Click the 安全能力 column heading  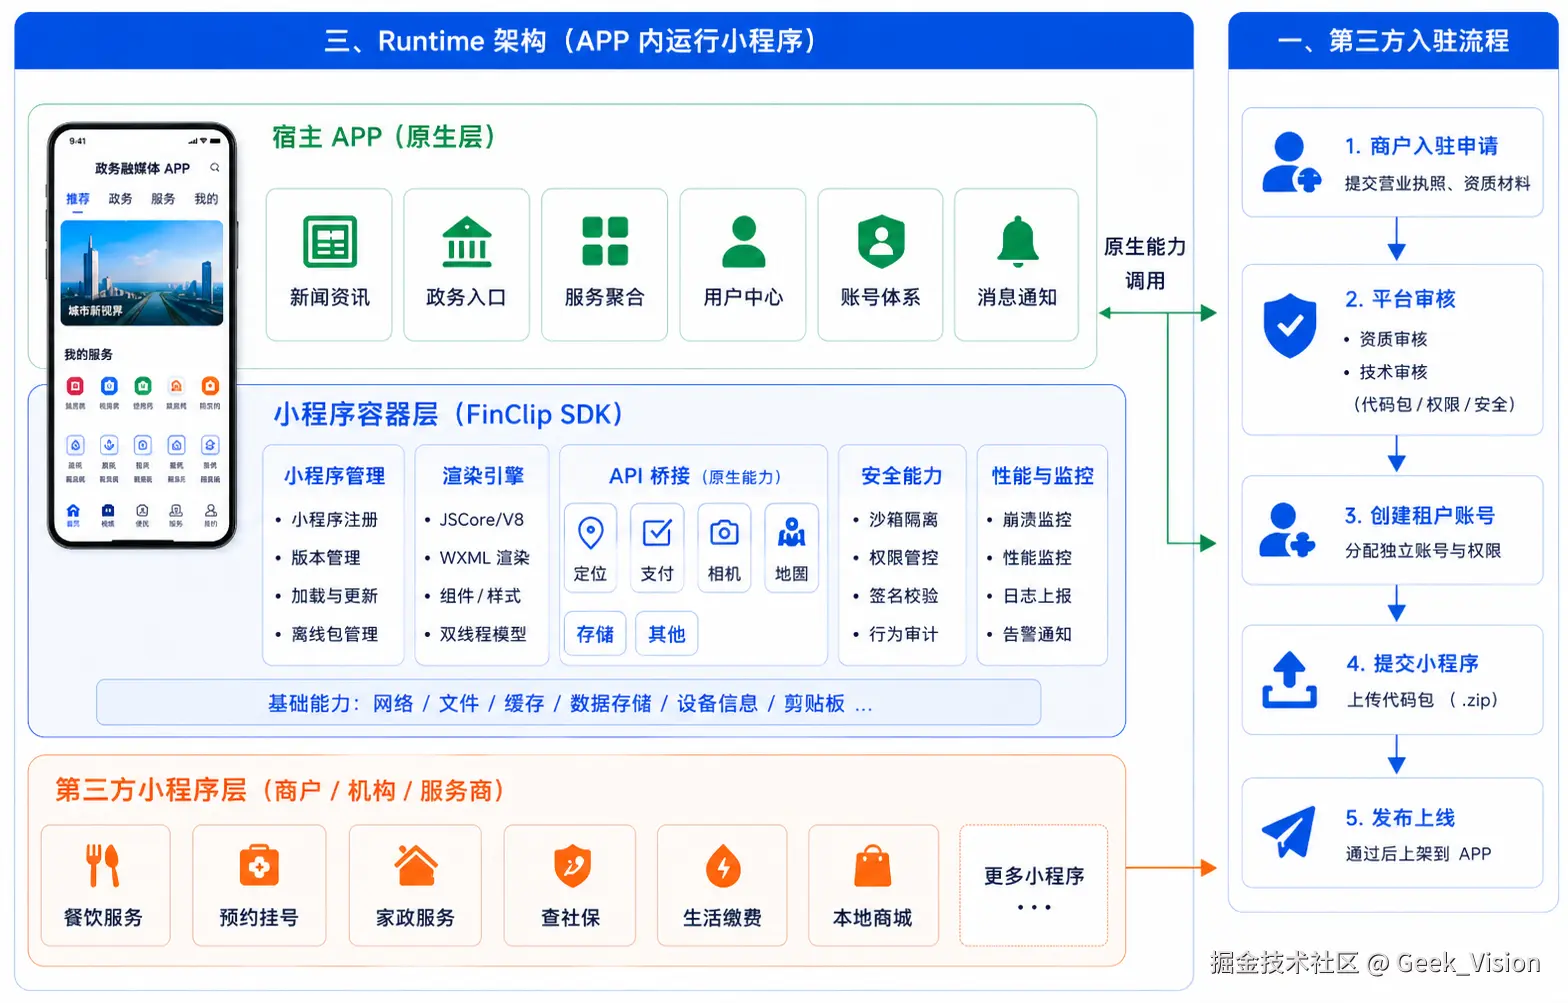(x=902, y=476)
